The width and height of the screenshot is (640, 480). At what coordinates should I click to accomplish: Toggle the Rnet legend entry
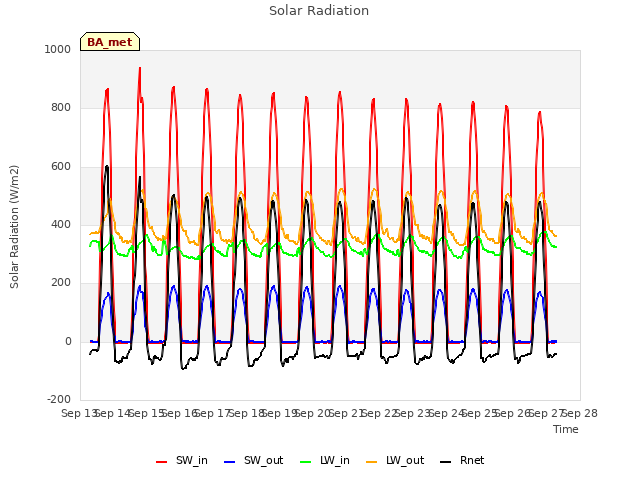(x=462, y=461)
